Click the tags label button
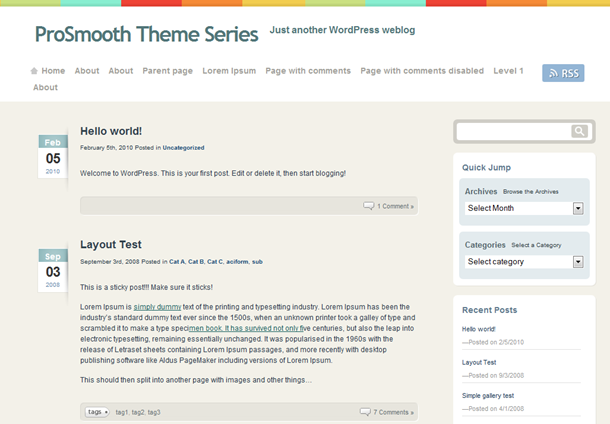610x424 pixels. (97, 412)
